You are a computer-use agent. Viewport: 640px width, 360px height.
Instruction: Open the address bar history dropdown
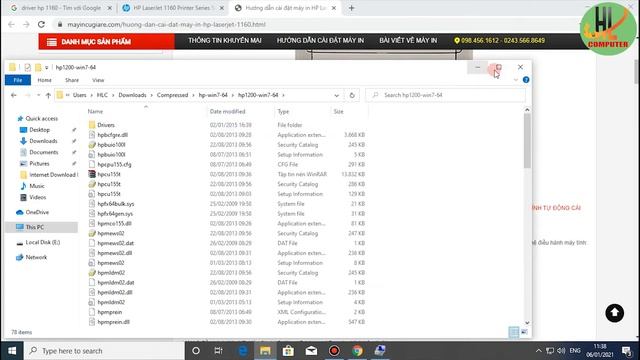click(336, 95)
